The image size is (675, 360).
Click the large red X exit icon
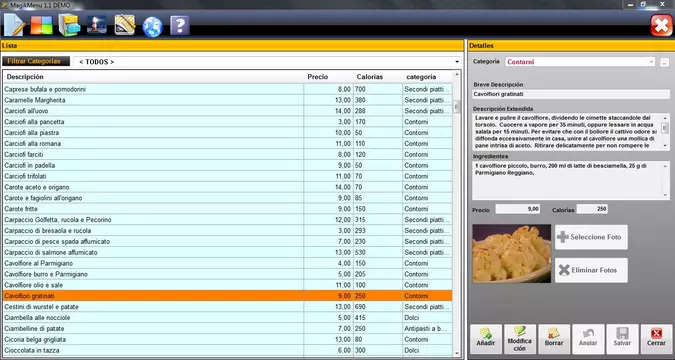point(661,25)
